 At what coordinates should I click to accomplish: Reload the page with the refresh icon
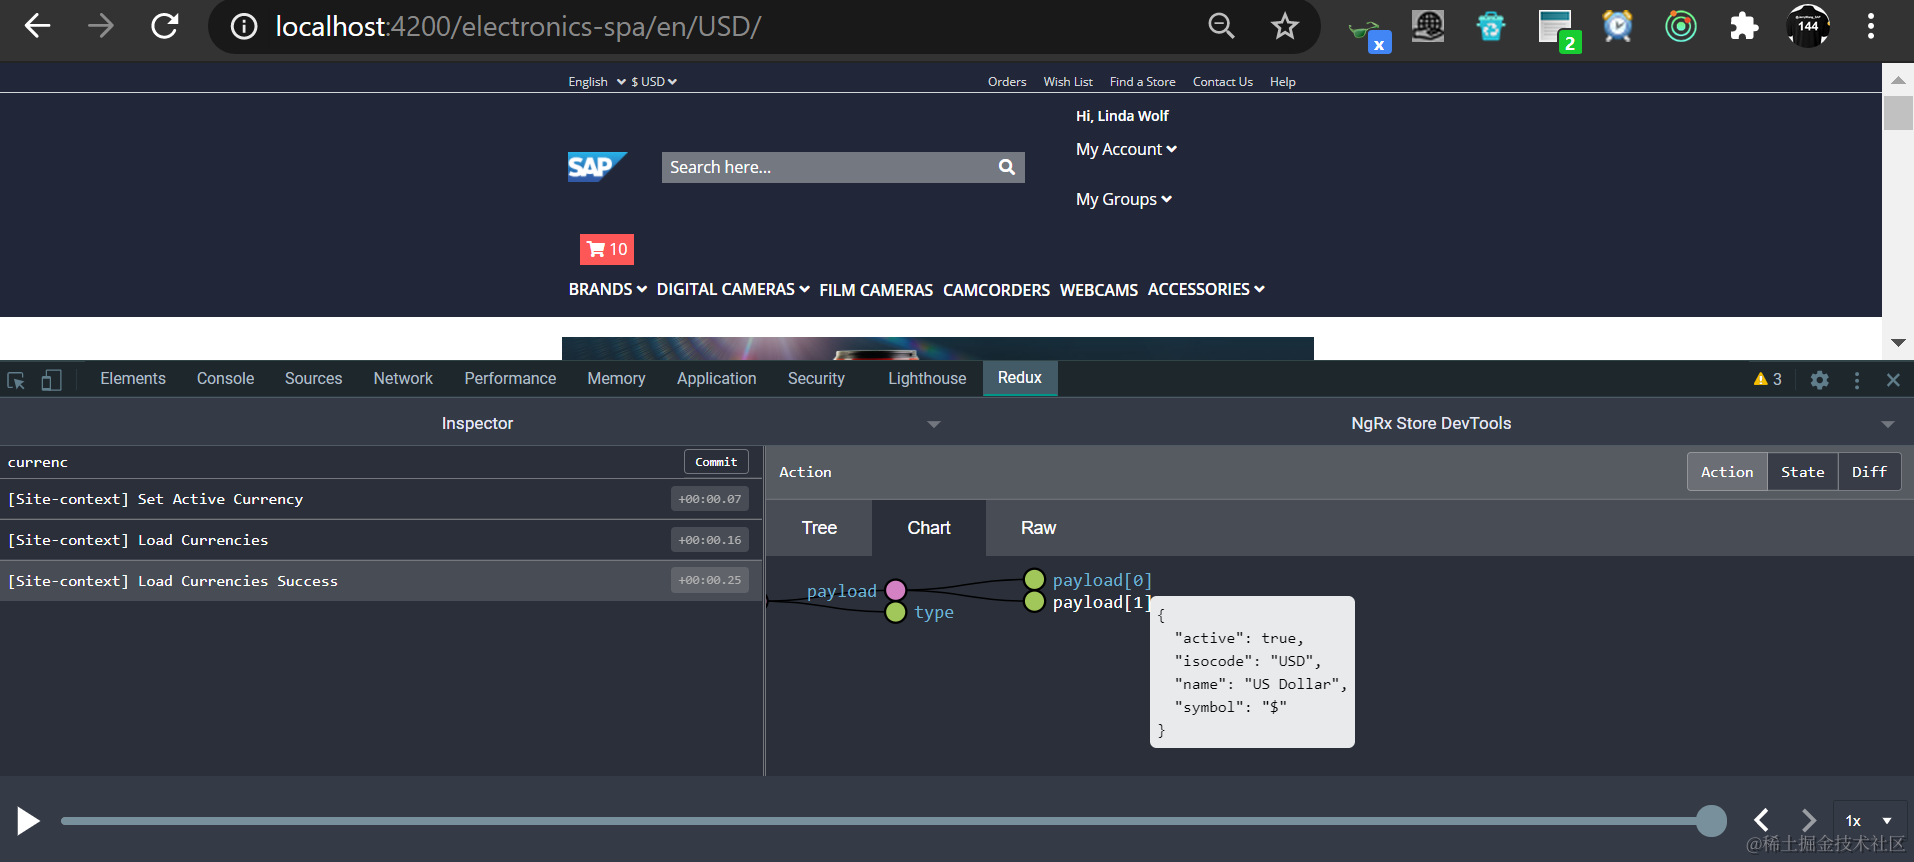164,26
